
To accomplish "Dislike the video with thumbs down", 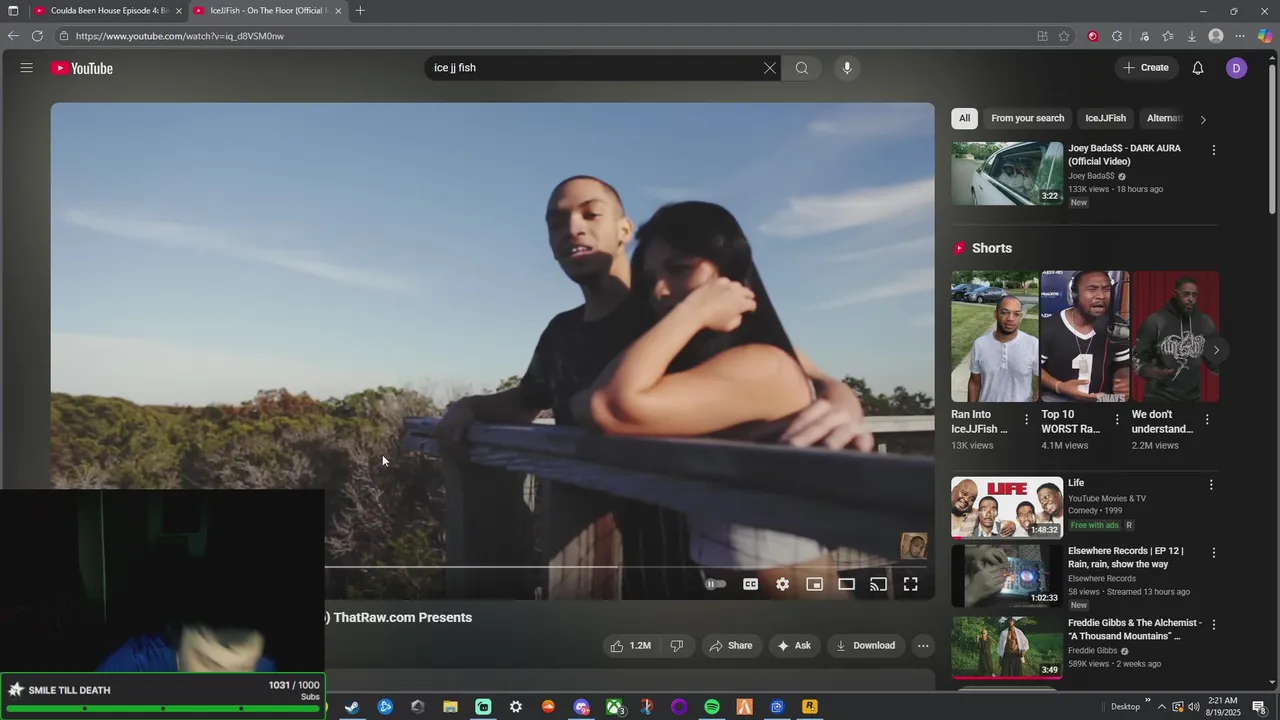I will point(677,645).
